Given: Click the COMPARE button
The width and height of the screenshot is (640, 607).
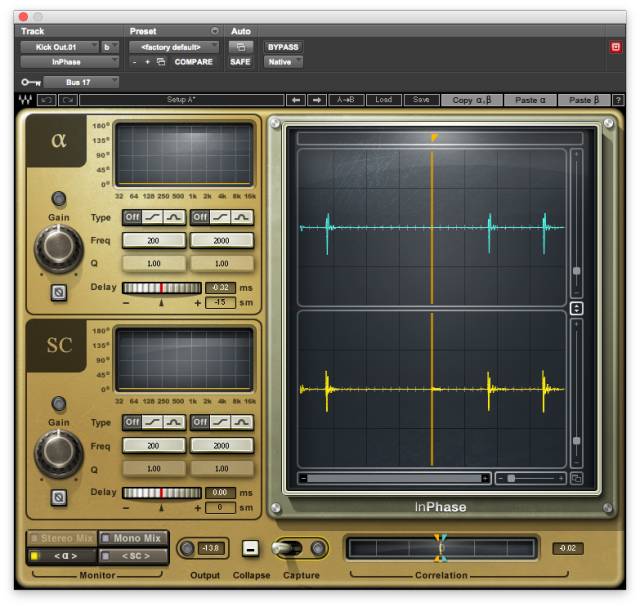Looking at the screenshot, I should pos(193,62).
